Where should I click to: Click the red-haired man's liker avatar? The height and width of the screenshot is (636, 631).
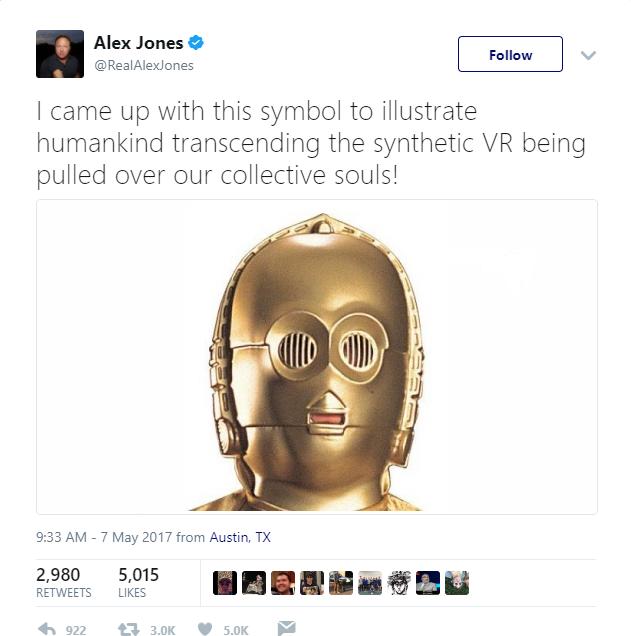click(x=283, y=583)
